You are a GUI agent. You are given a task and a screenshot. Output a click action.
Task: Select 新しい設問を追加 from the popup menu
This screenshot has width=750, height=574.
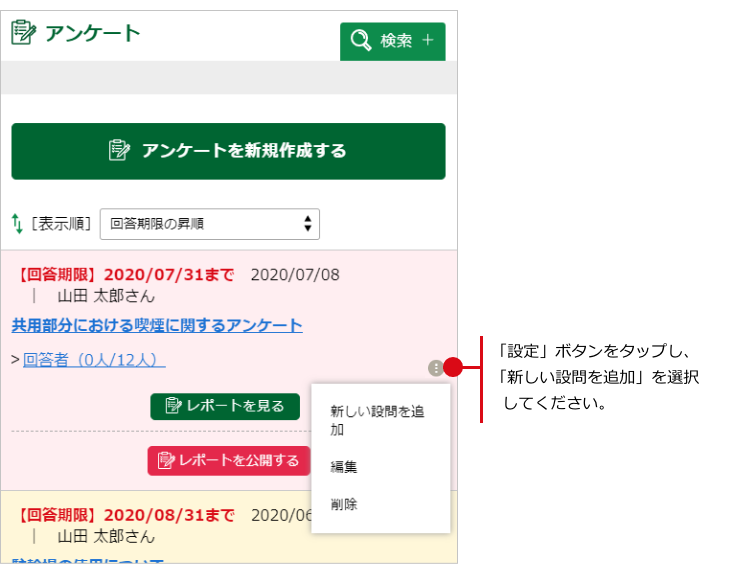[x=378, y=420]
